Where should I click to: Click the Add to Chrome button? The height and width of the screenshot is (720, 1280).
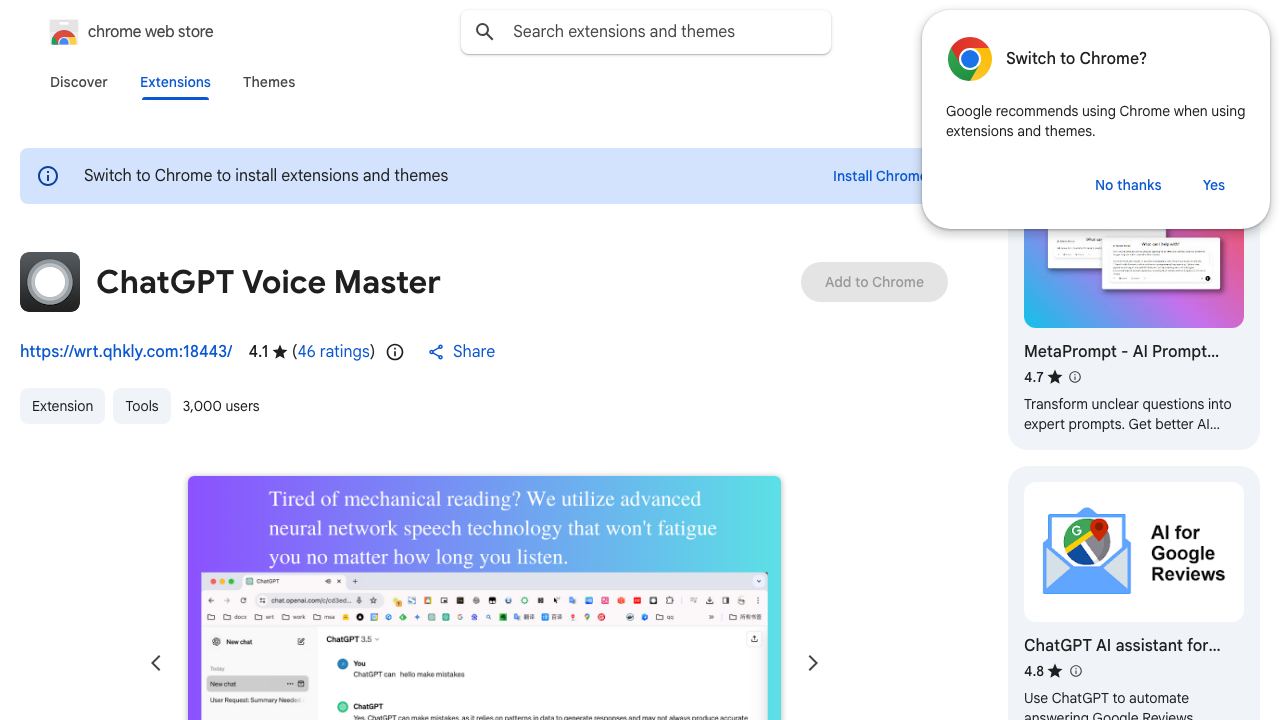tap(874, 282)
